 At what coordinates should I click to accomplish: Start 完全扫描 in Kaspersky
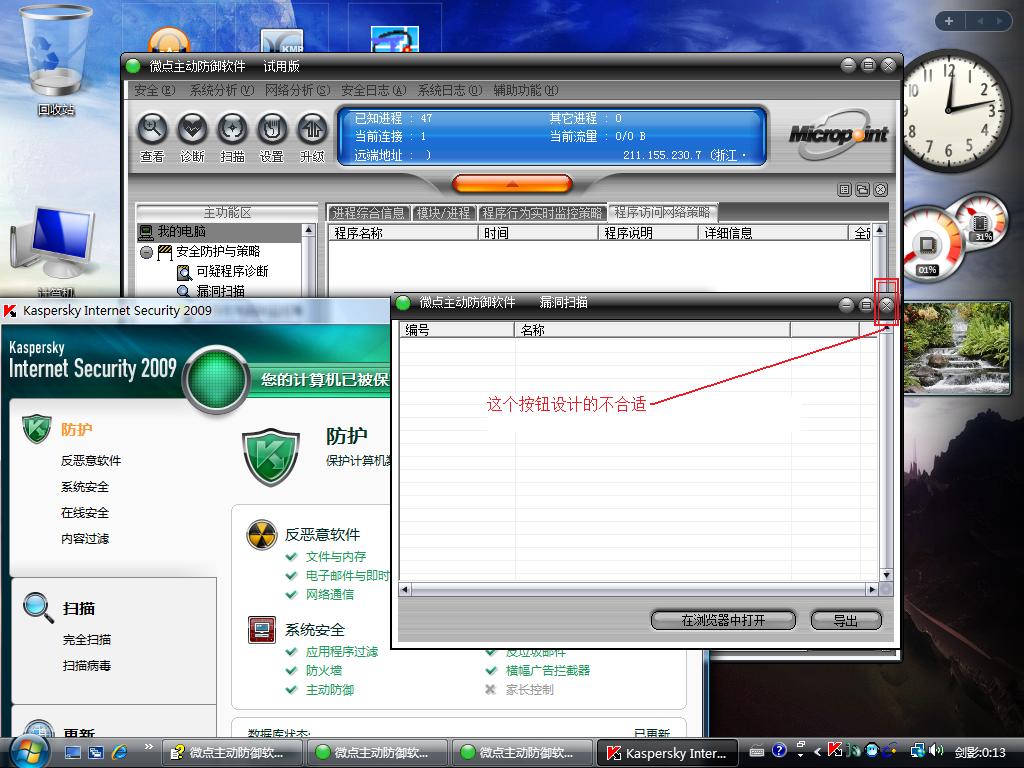(87, 639)
